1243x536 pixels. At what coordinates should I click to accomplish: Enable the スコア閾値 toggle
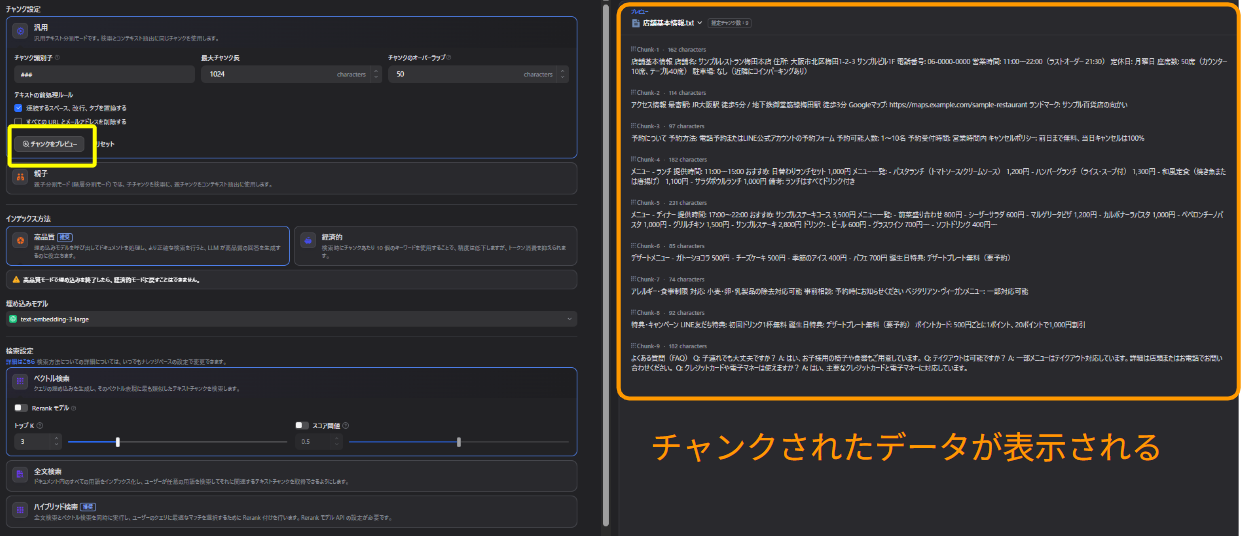coord(302,425)
